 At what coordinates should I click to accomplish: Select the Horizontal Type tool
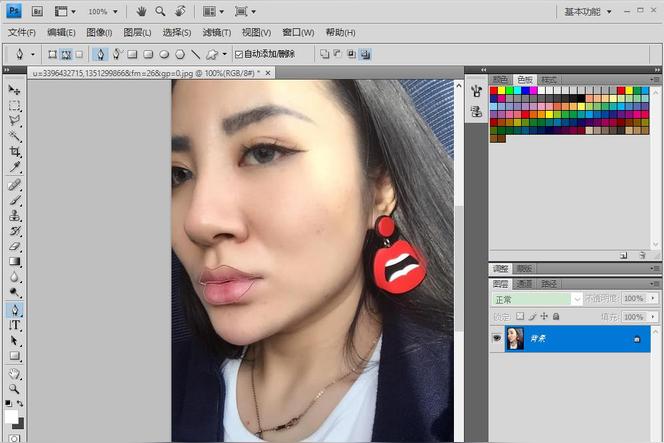point(15,325)
